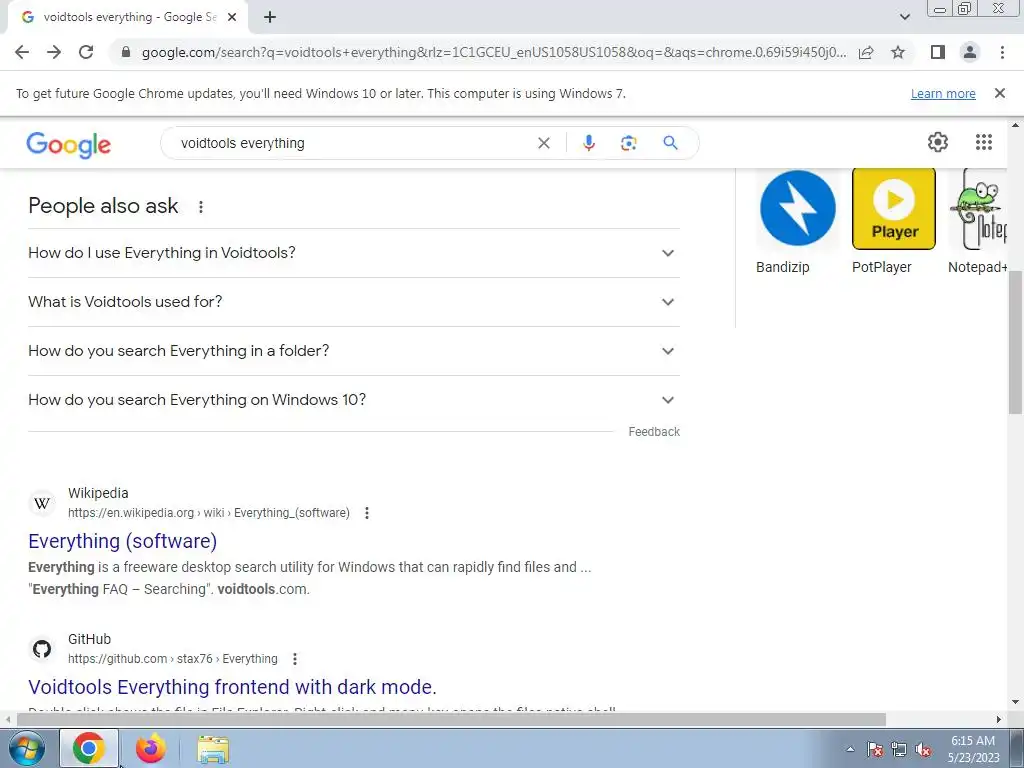The height and width of the screenshot is (768, 1024).
Task: Click Chrome taskbar icon
Action: (89, 748)
